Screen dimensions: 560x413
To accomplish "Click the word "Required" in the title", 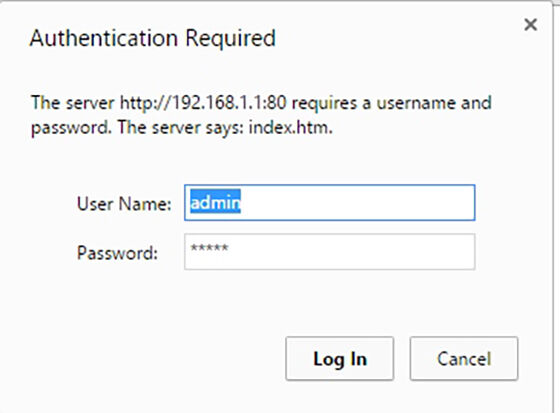I will point(231,38).
